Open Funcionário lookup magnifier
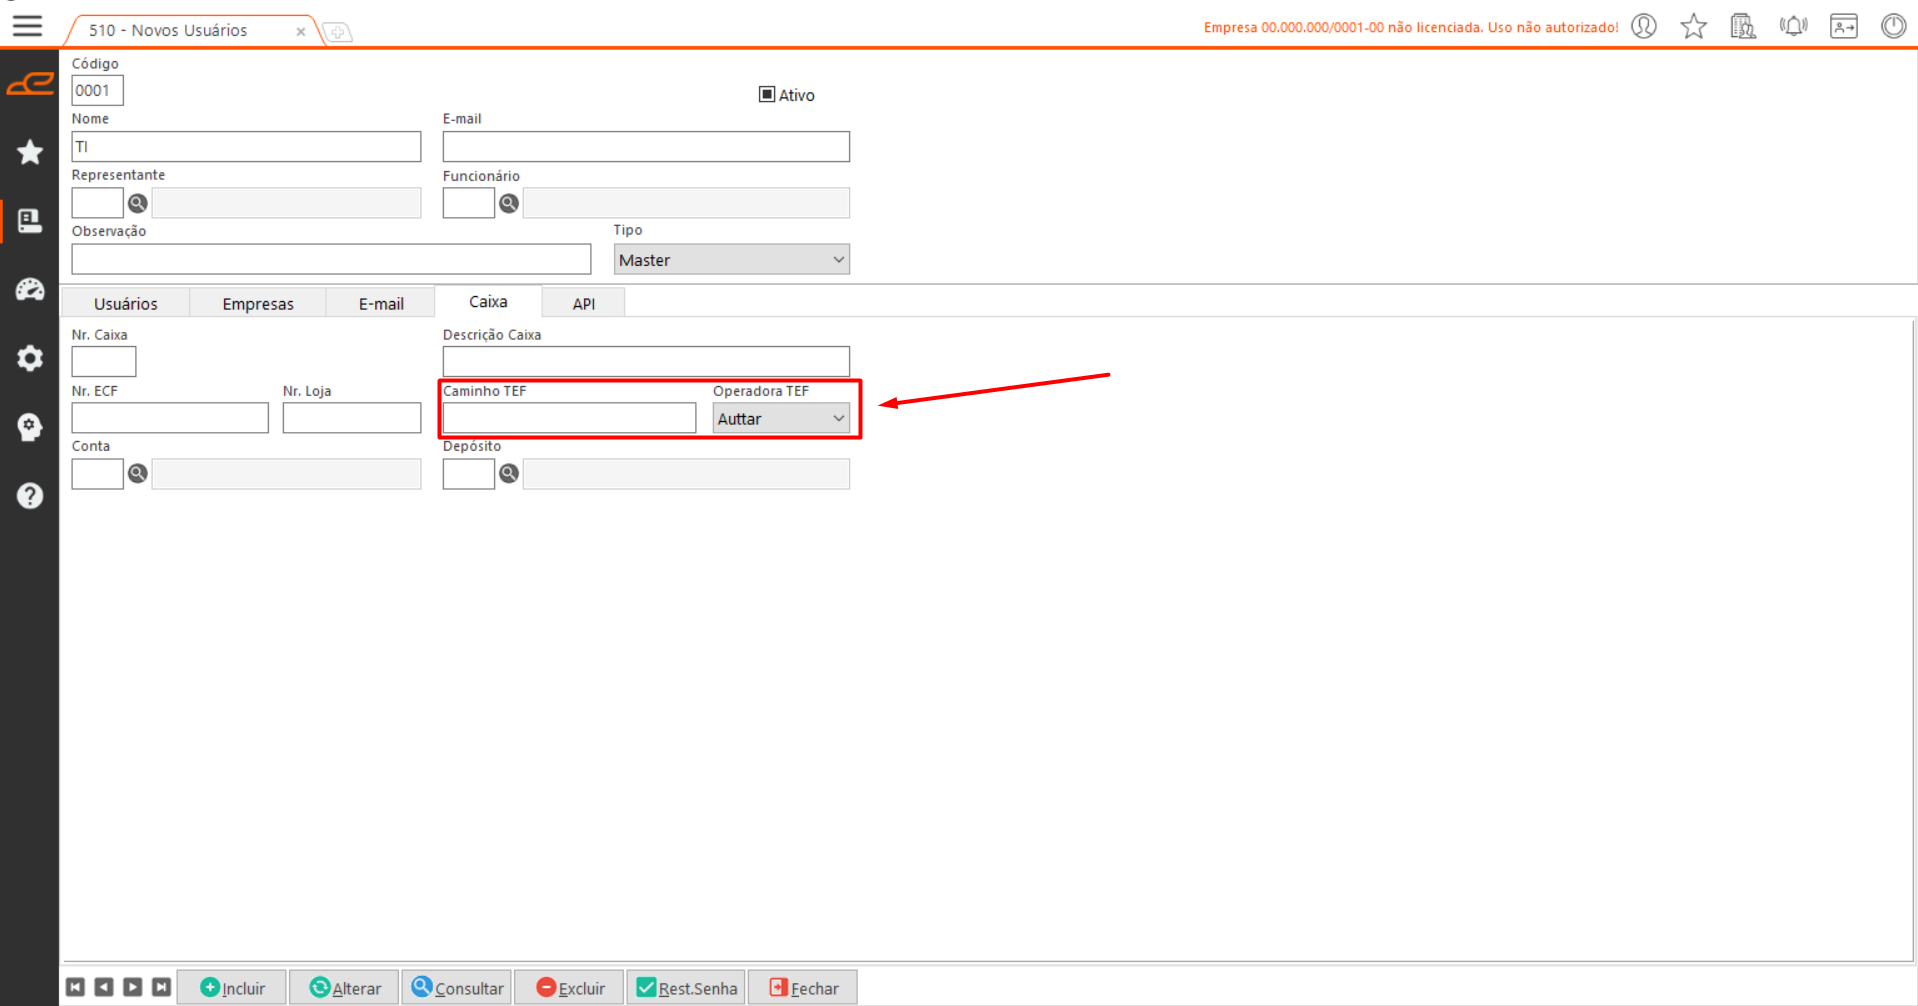Image resolution: width=1918 pixels, height=1006 pixels. tap(509, 203)
